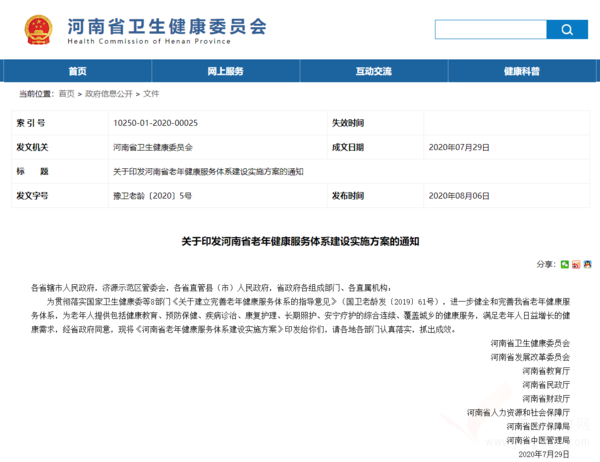Screen dimensions: 600x462
Task: Click signature 河南省人力资源和社会保障厅
Action: (x=518, y=412)
